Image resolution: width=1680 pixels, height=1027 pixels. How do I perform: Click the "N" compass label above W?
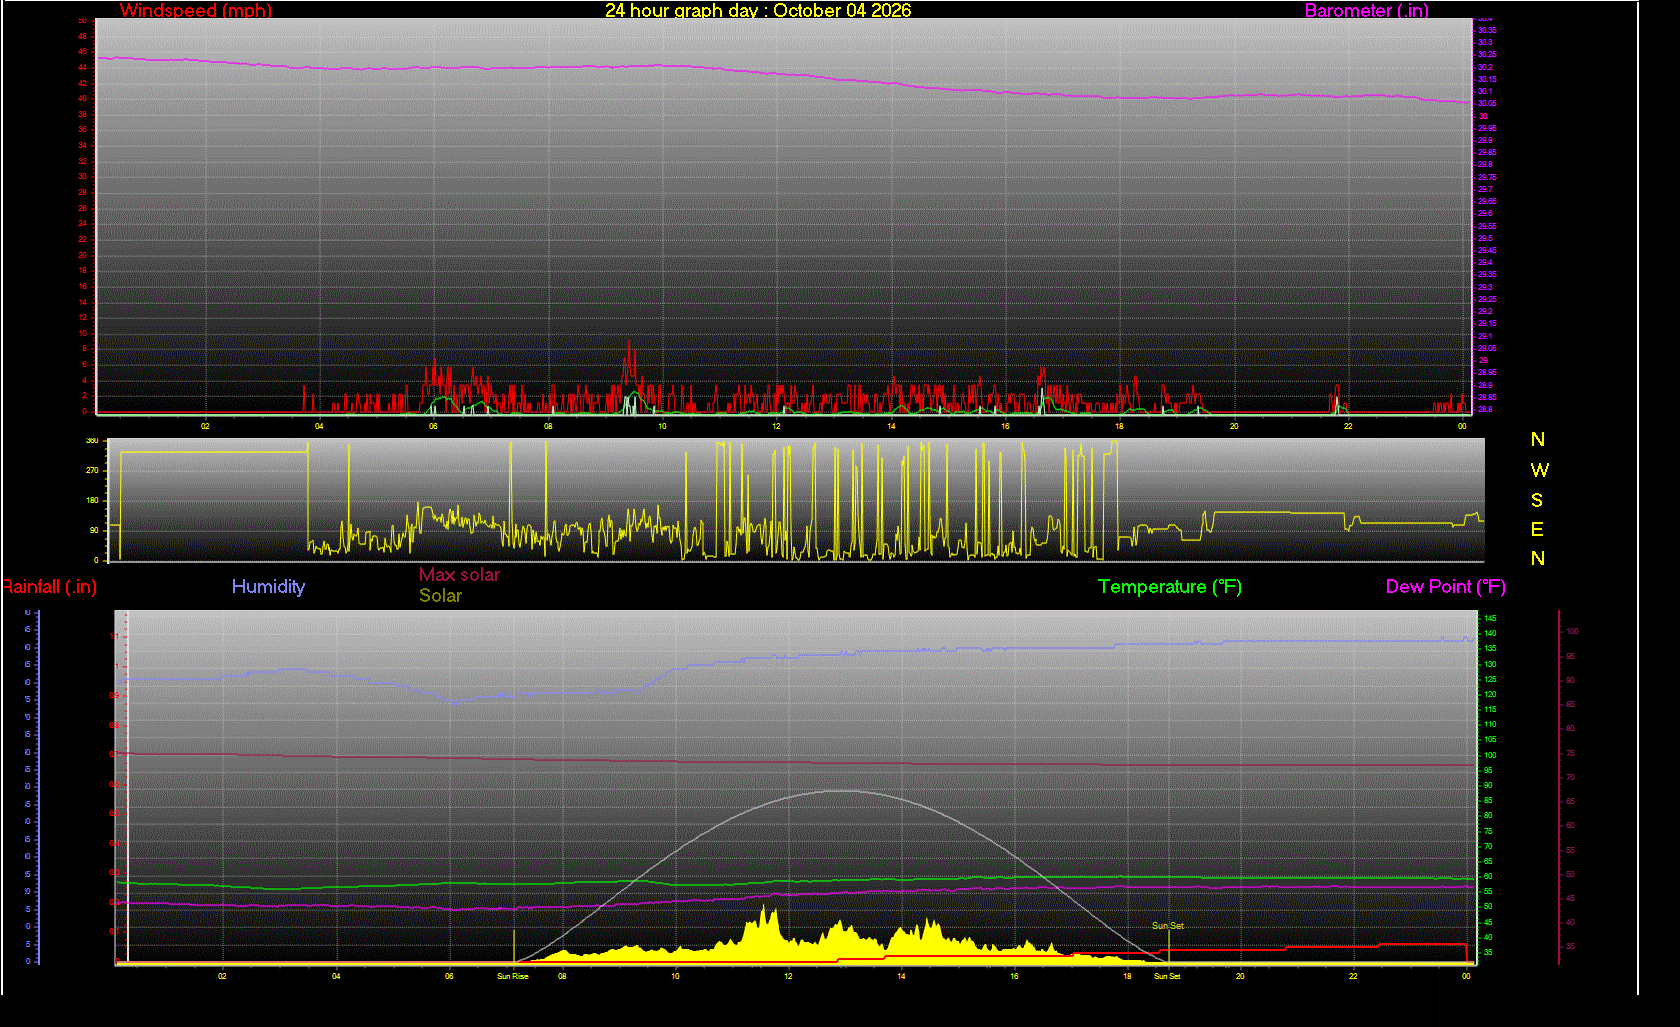click(1538, 440)
